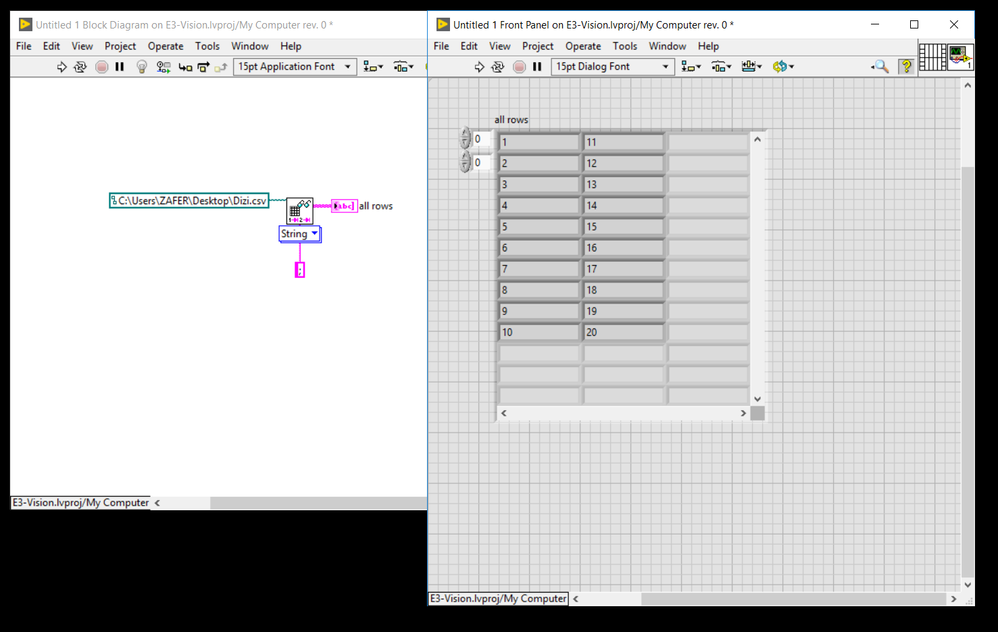
Task: Open Tools menu in Block Diagram window
Action: click(207, 46)
